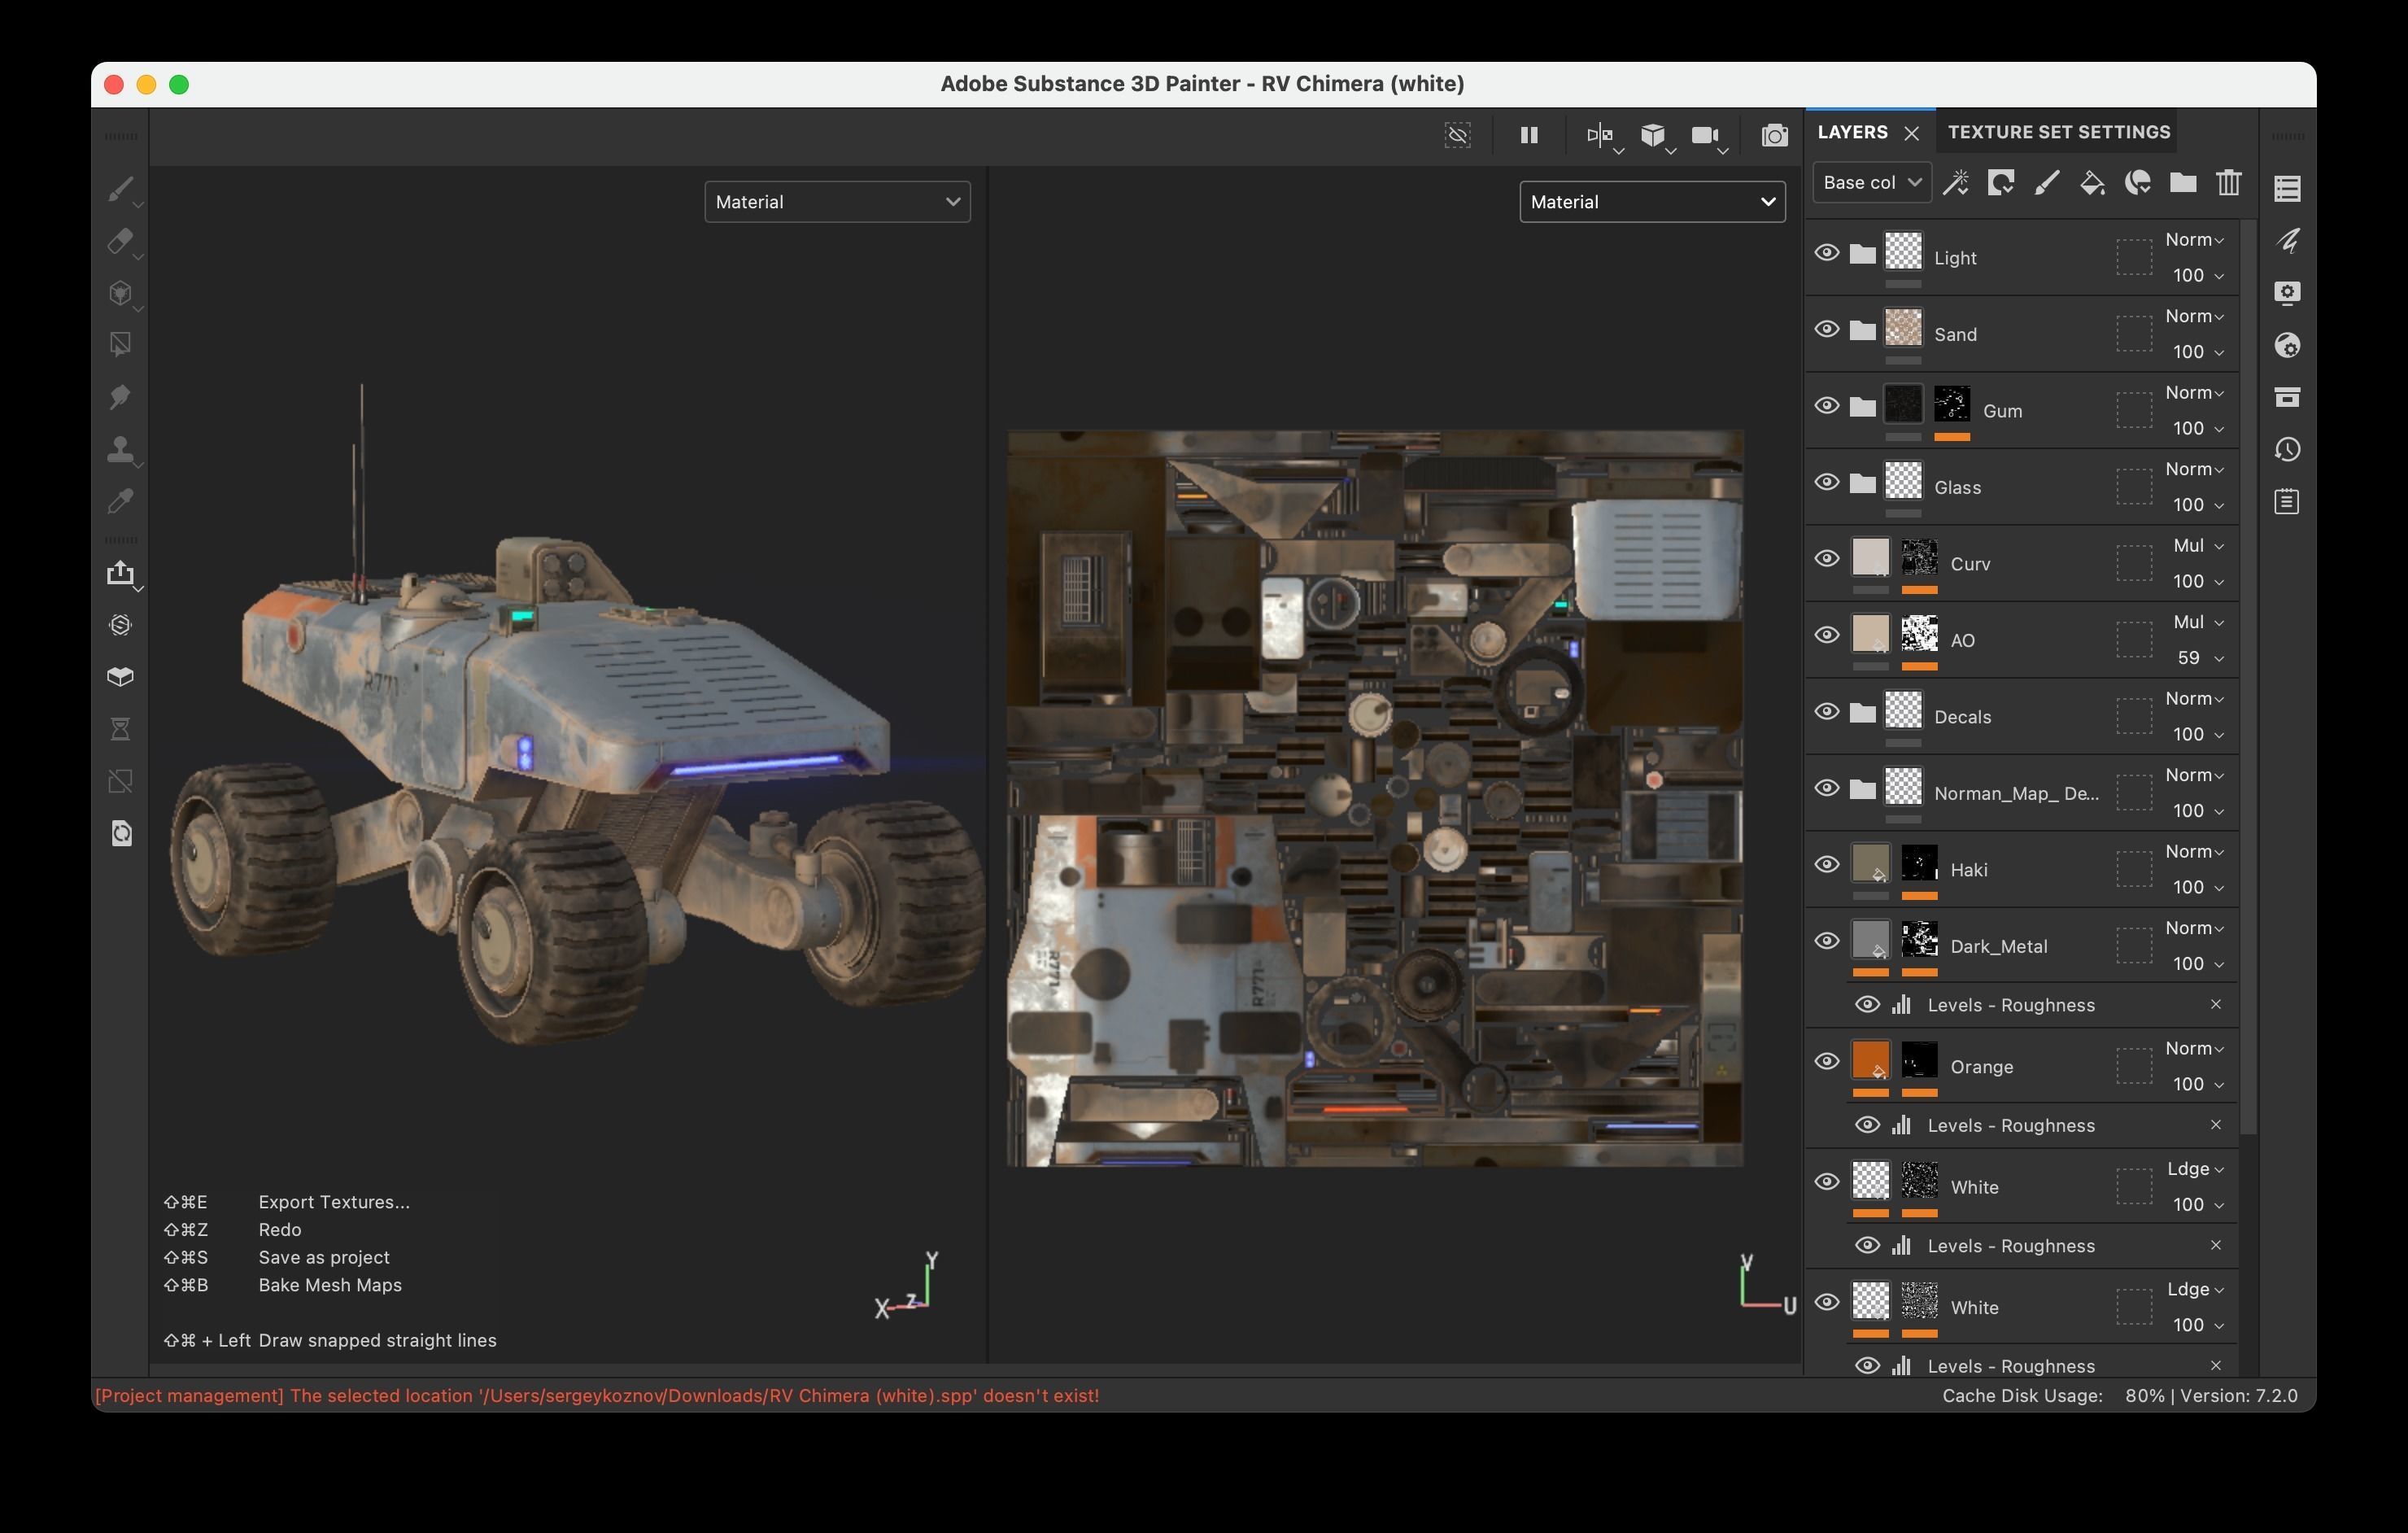
Task: Add a smart material layer icon
Action: coord(2137,182)
